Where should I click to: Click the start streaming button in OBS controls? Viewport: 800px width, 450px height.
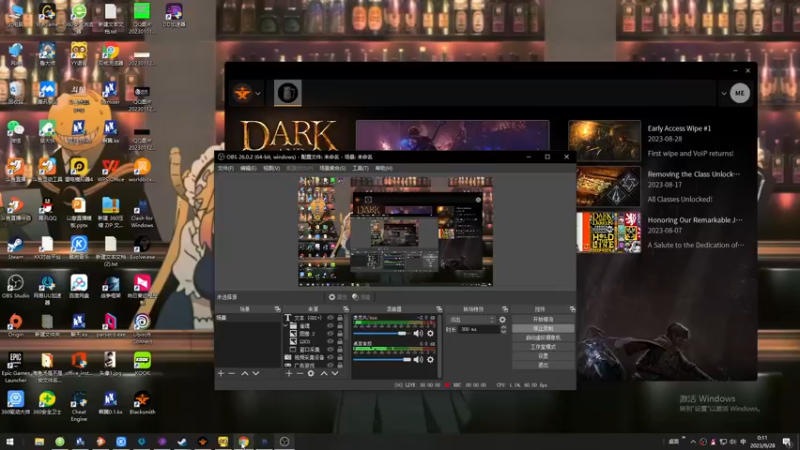coord(543,319)
